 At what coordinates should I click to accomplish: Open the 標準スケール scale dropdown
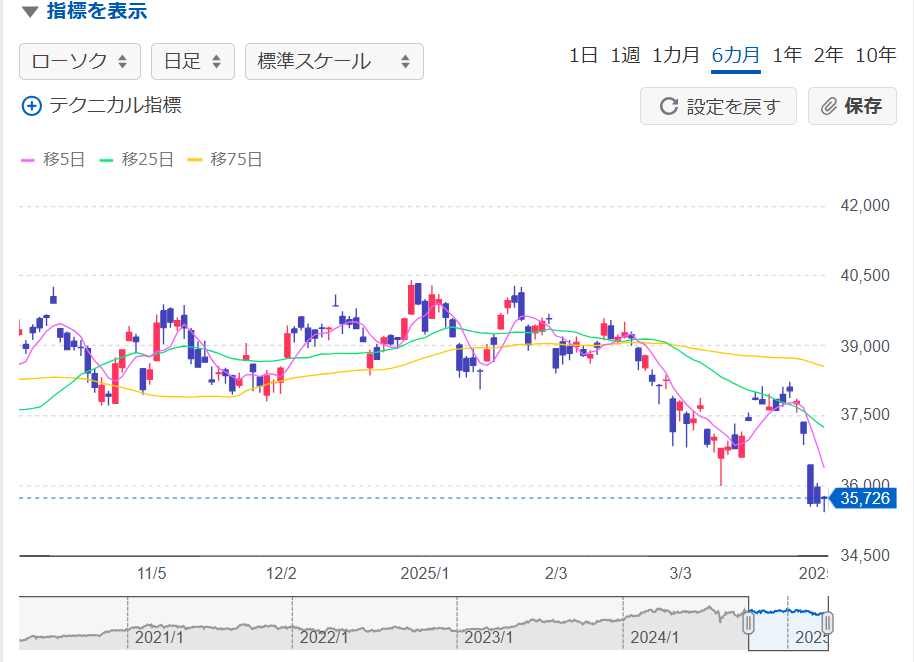(334, 61)
